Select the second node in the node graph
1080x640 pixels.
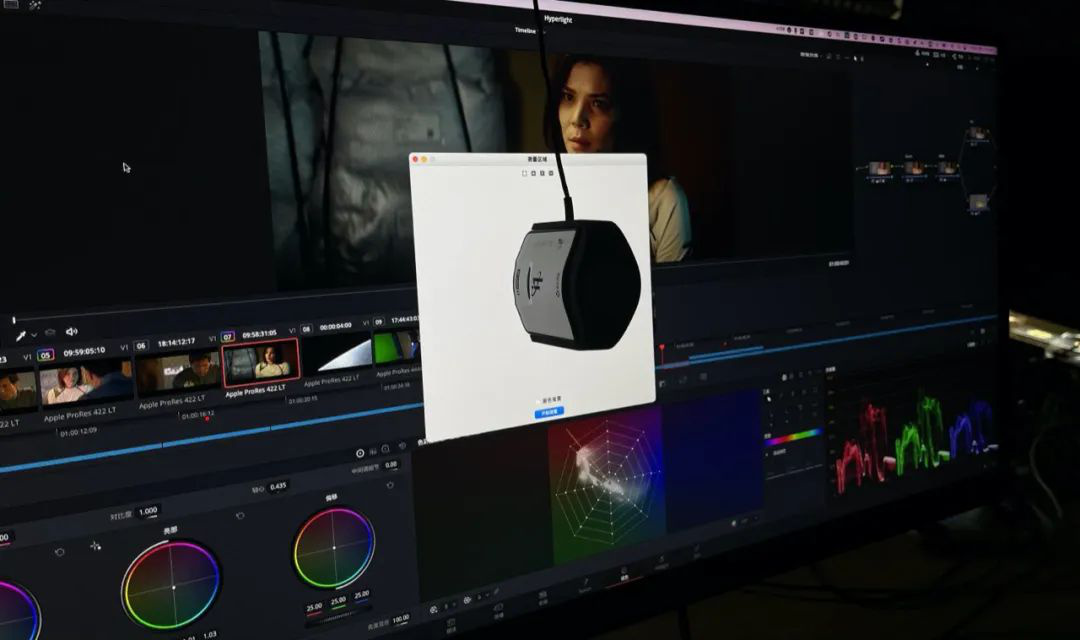coord(914,168)
